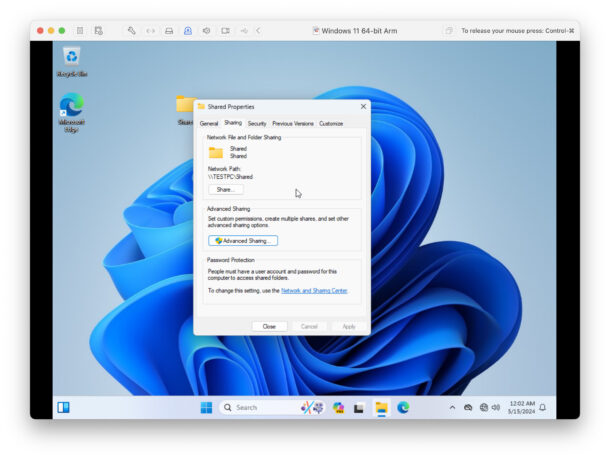This screenshot has height=459, width=610.
Task: Click the Share... button
Action: (x=225, y=189)
